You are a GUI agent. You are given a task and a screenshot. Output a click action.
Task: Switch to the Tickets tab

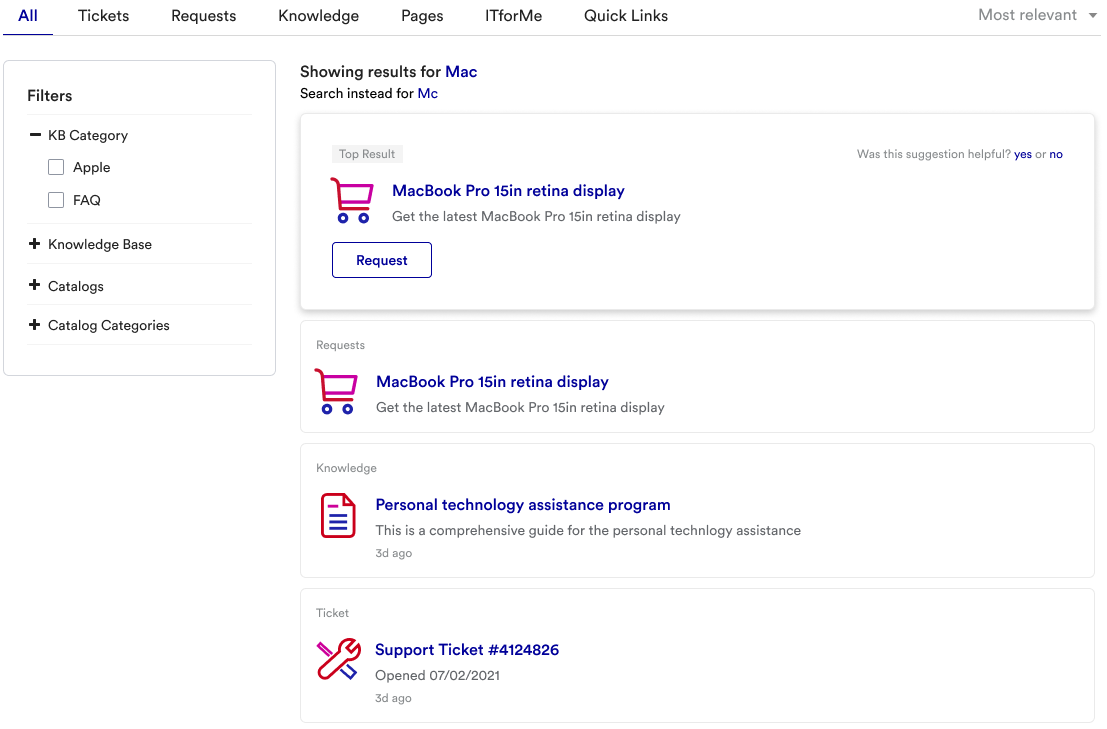pos(103,16)
